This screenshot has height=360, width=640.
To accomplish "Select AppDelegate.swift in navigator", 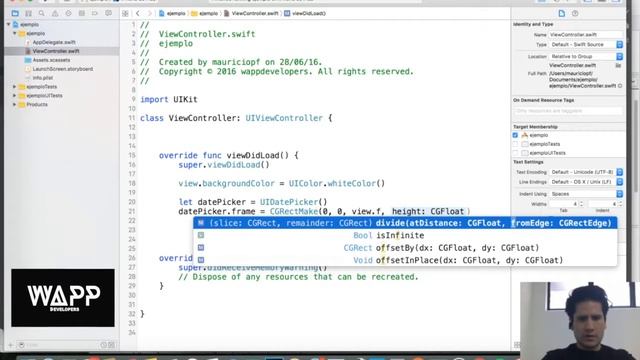I will 54,42.
